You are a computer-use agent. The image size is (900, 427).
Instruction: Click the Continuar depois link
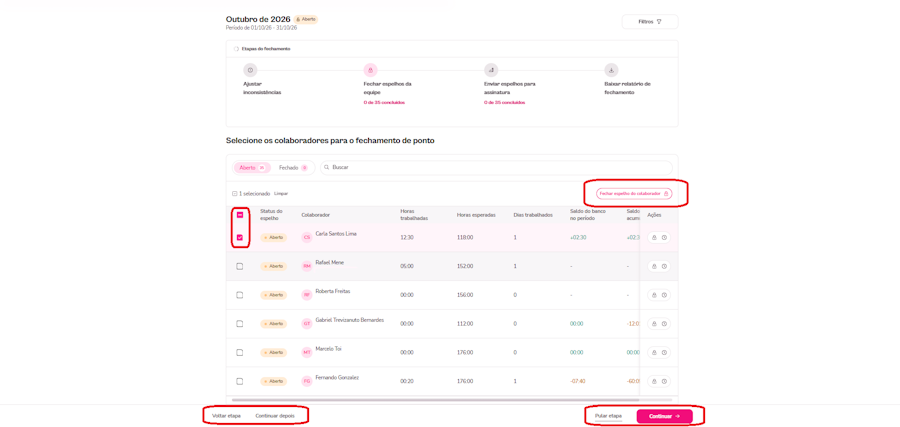point(274,416)
